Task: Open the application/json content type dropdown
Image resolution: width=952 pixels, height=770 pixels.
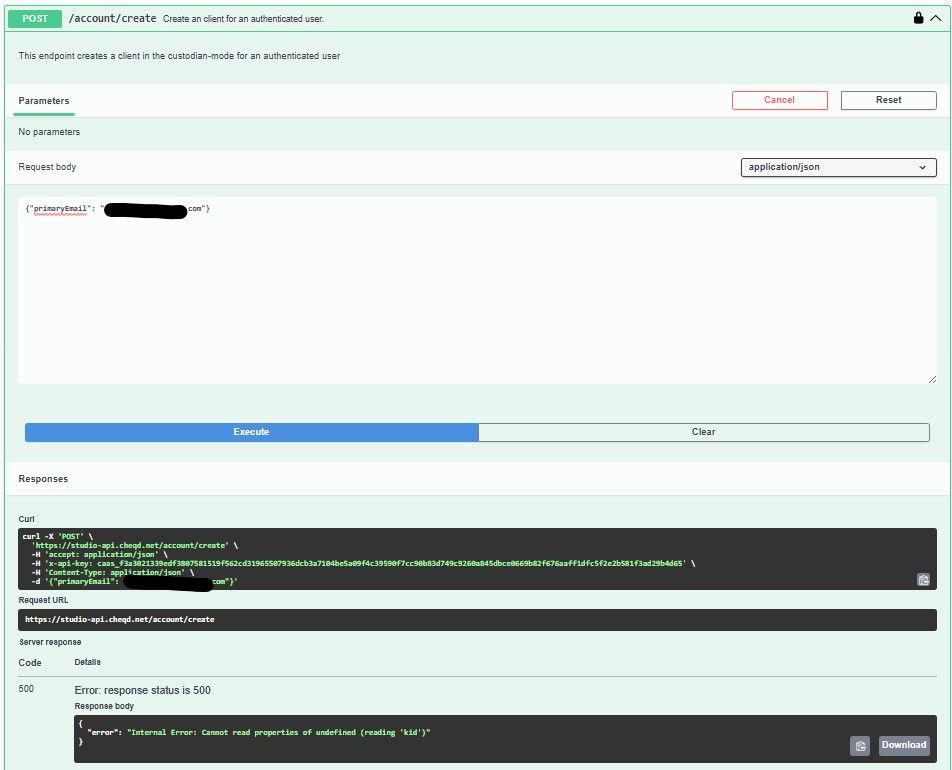Action: 838,167
